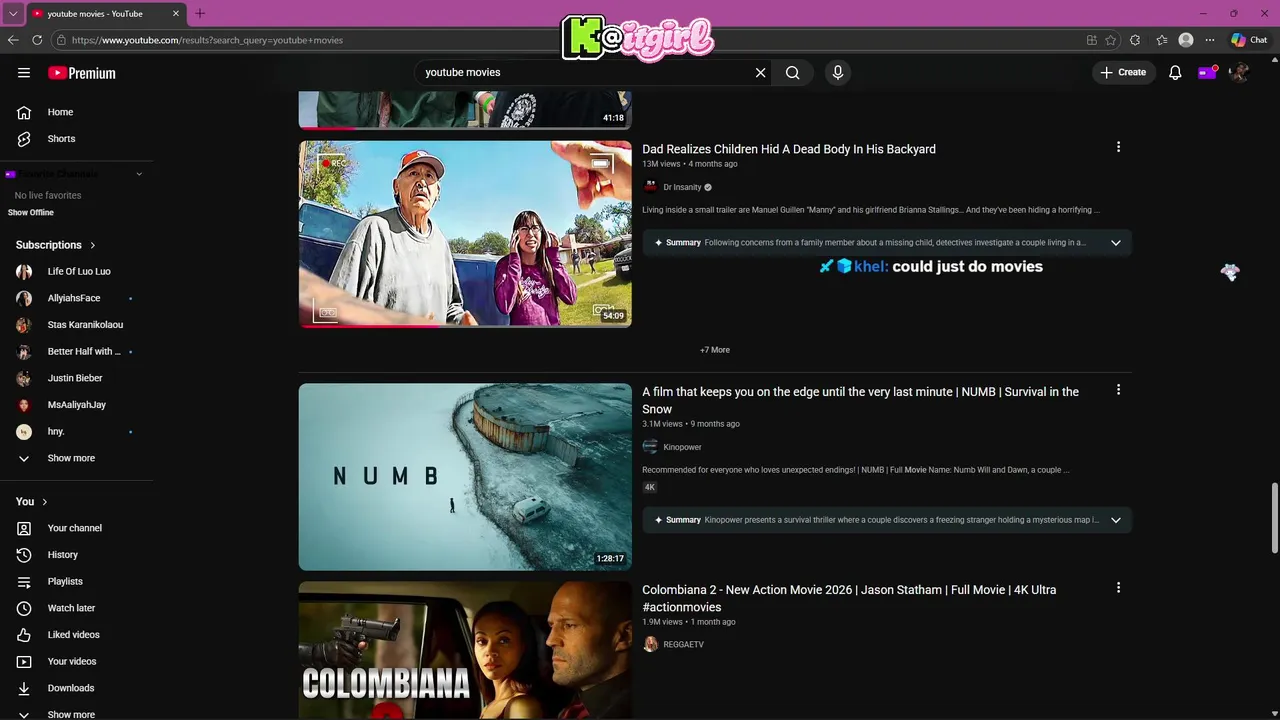1280x720 pixels.
Task: Go back with the browser arrow
Action: (13, 40)
